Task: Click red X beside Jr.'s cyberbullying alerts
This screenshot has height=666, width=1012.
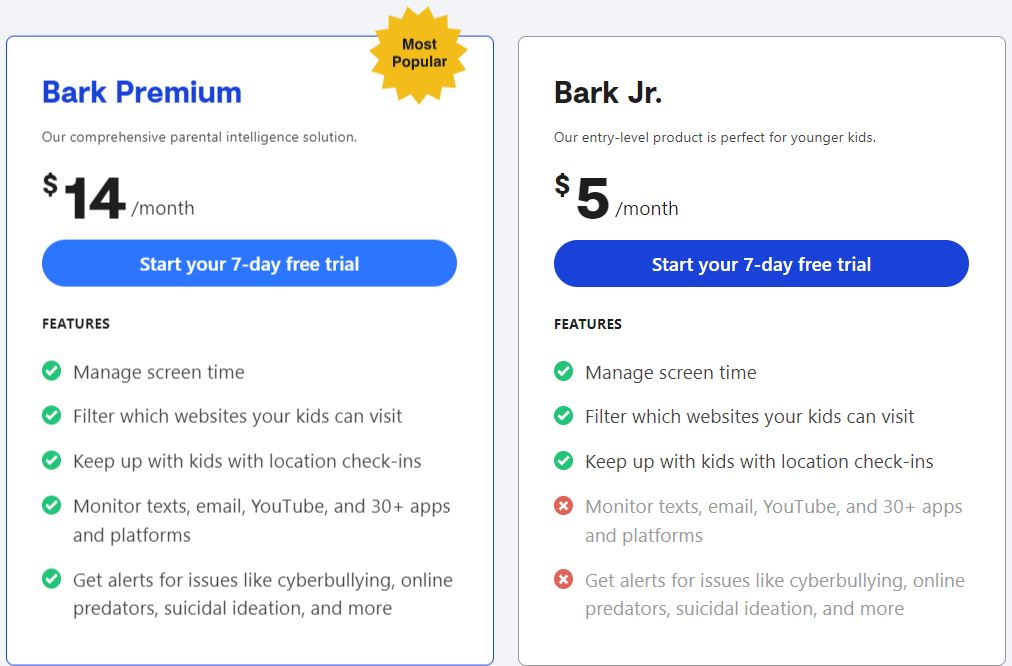Action: [x=564, y=579]
